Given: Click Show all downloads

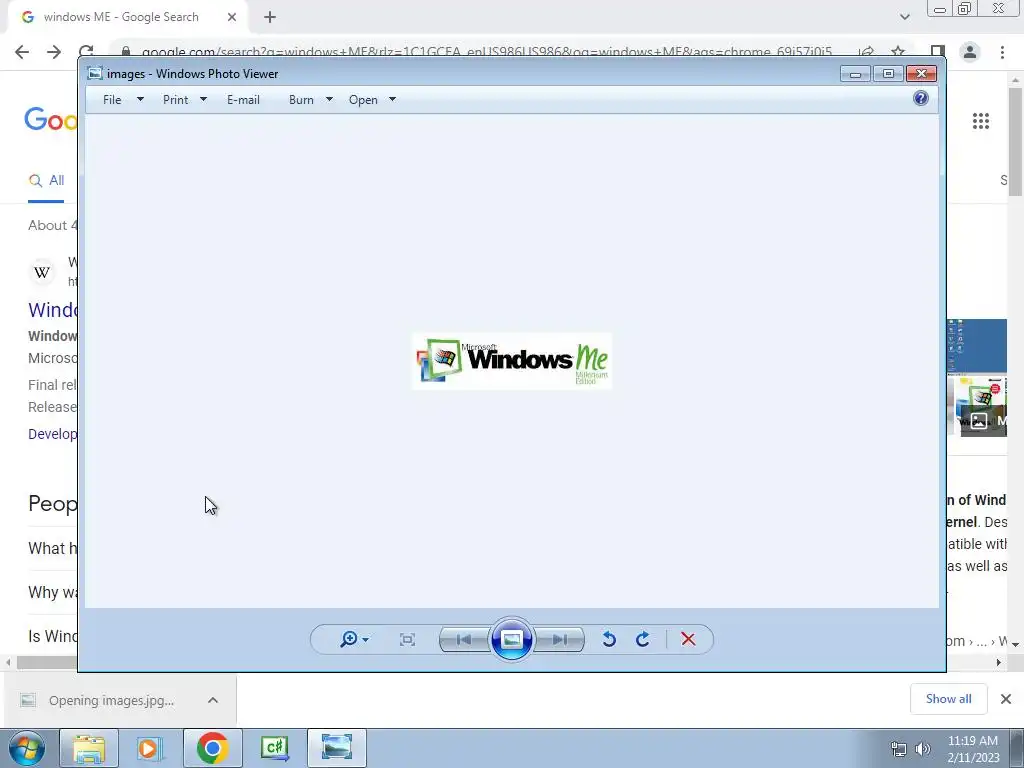Looking at the screenshot, I should 948,699.
